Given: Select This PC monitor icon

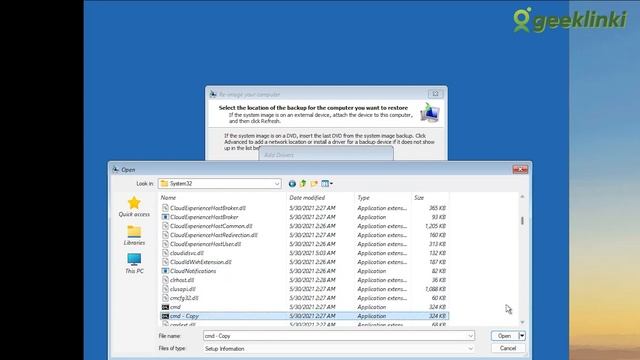Looking at the screenshot, I should 134,260.
